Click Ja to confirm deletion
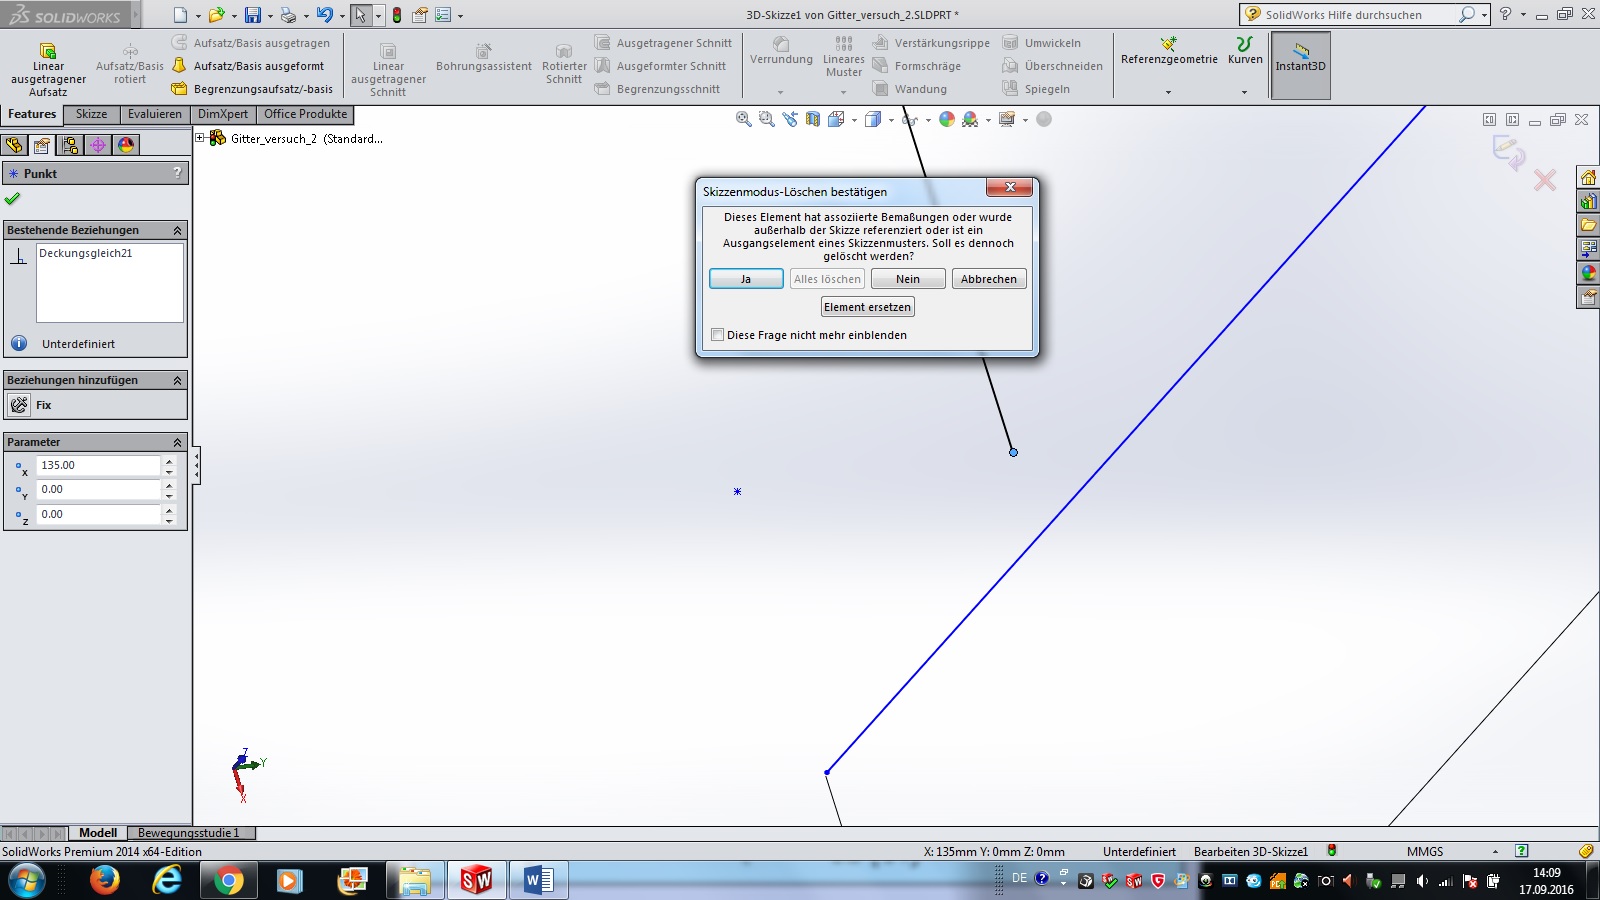Viewport: 1600px width, 900px height. point(746,279)
